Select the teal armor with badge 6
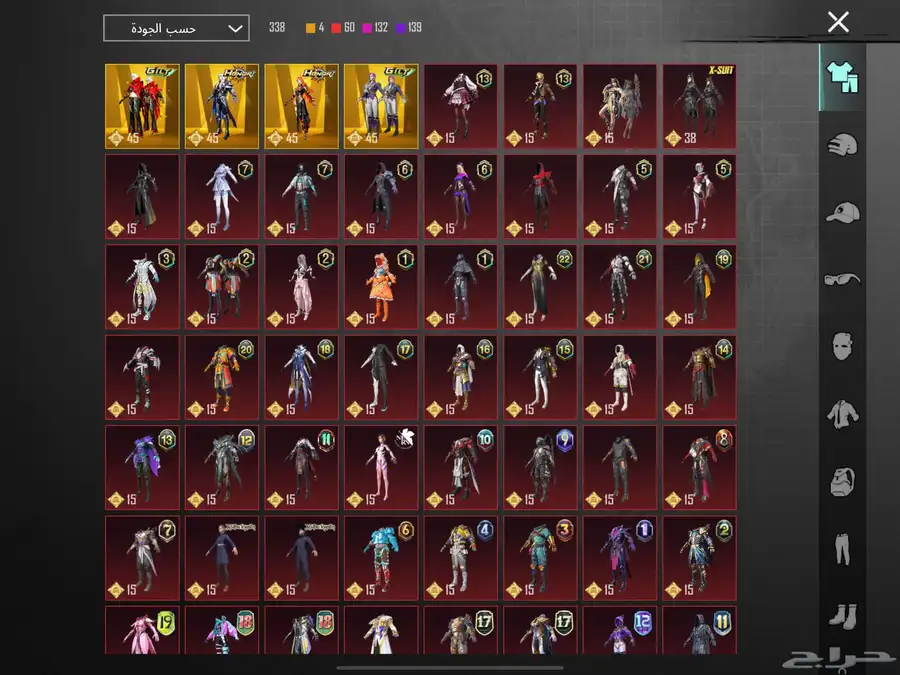The height and width of the screenshot is (675, 900). click(x=381, y=558)
